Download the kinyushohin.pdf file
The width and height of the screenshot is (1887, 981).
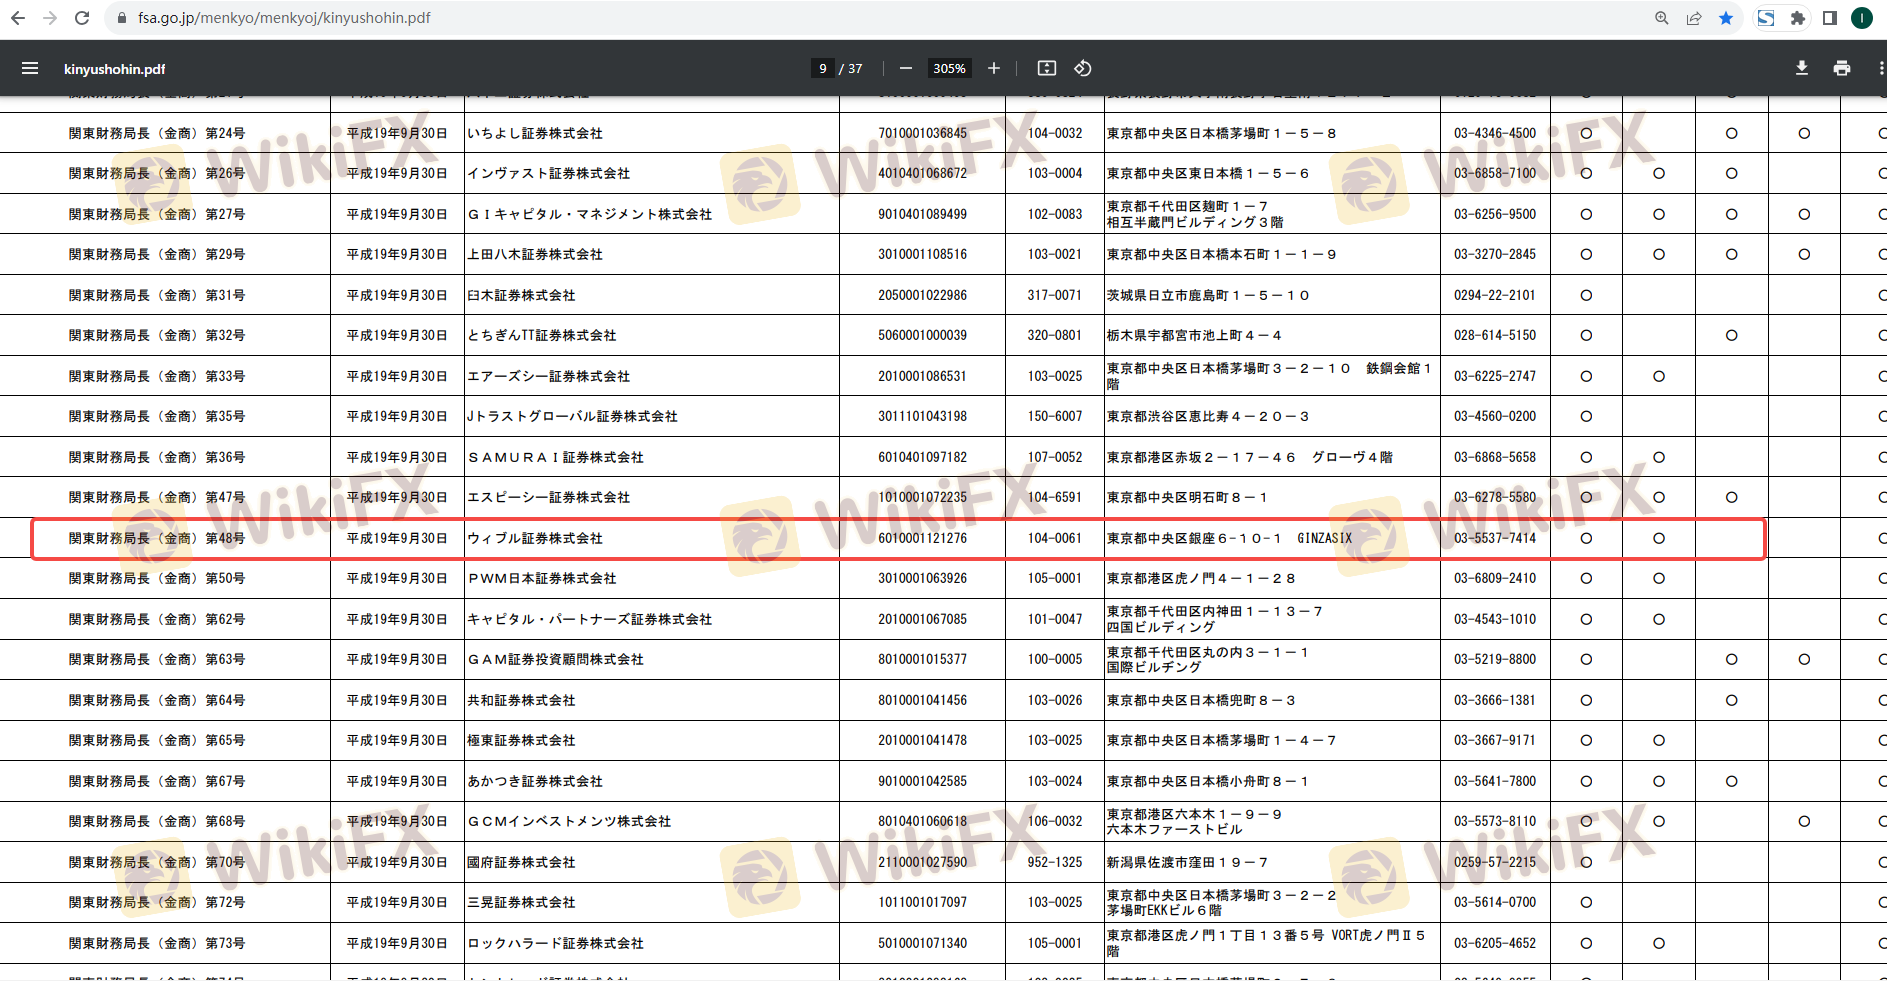pos(1801,68)
